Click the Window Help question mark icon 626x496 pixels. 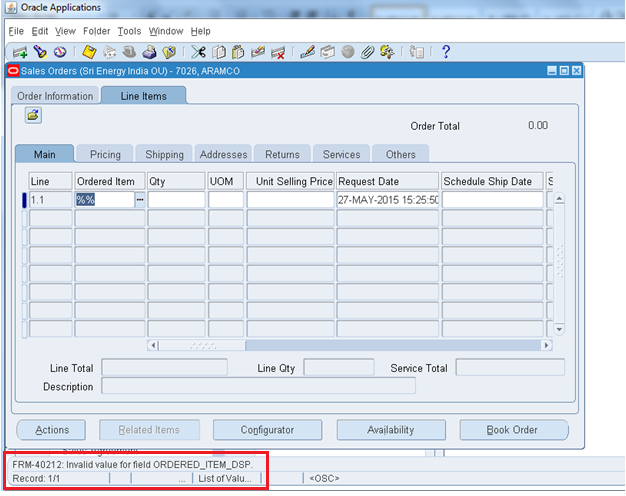[446, 52]
